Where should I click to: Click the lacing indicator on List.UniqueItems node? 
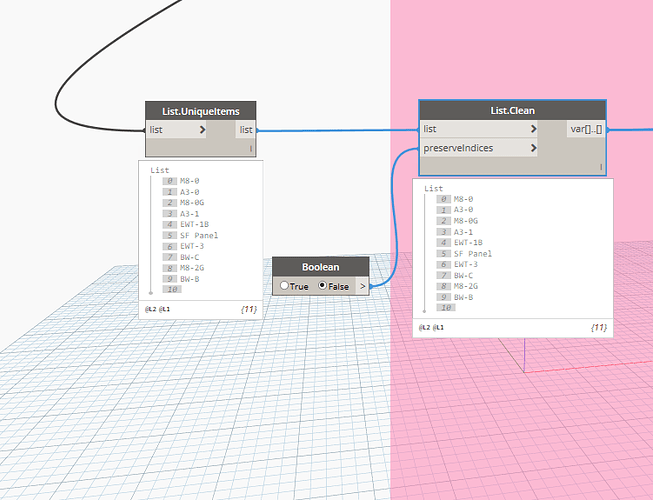pos(251,149)
